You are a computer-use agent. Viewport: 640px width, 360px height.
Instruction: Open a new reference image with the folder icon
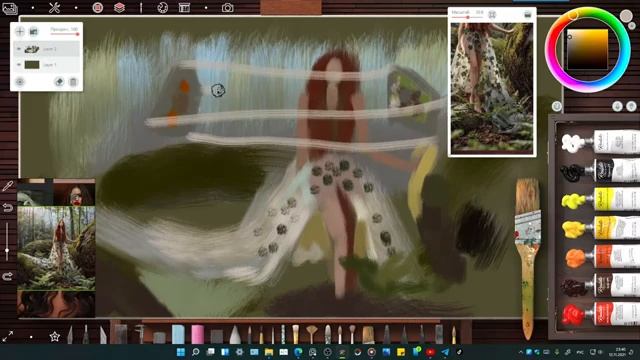(527, 15)
